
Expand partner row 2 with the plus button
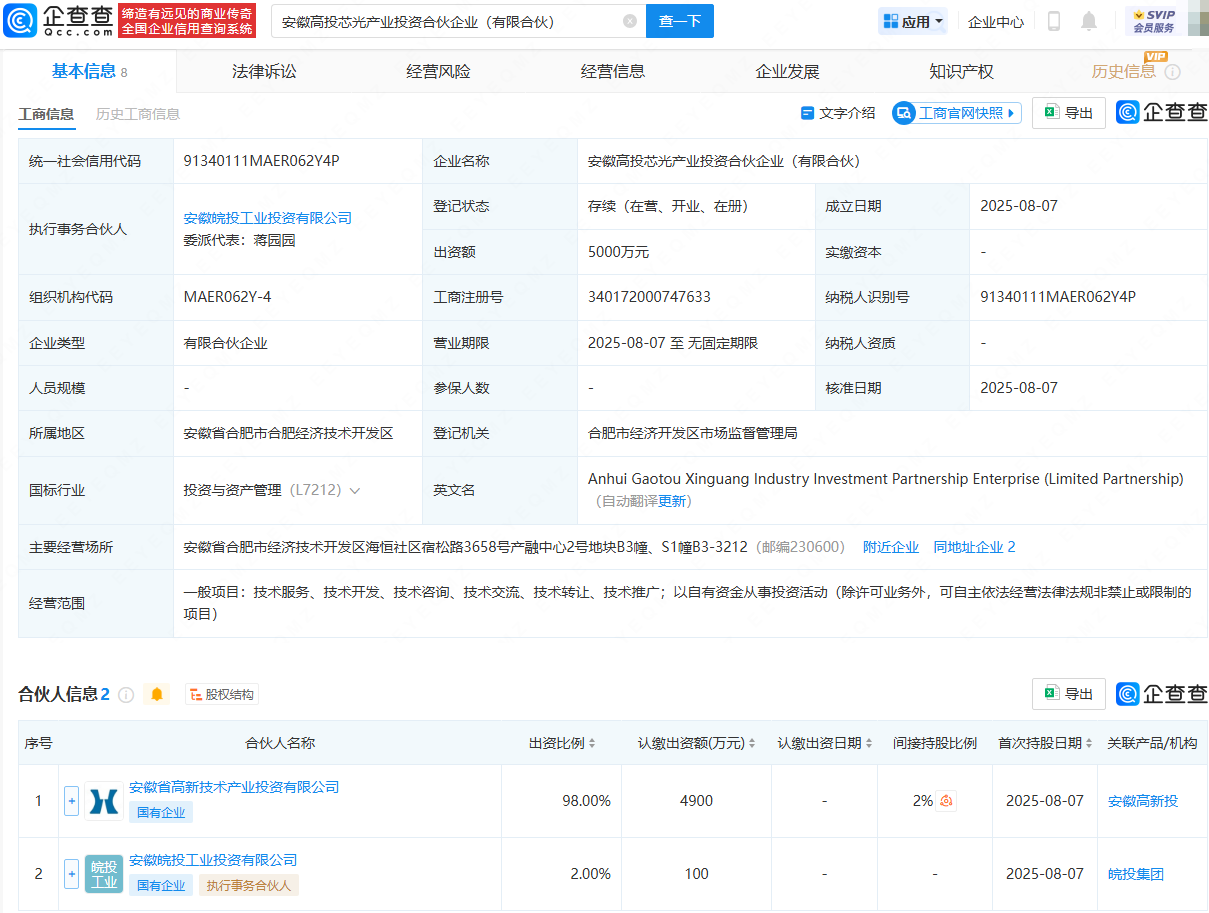(x=71, y=874)
